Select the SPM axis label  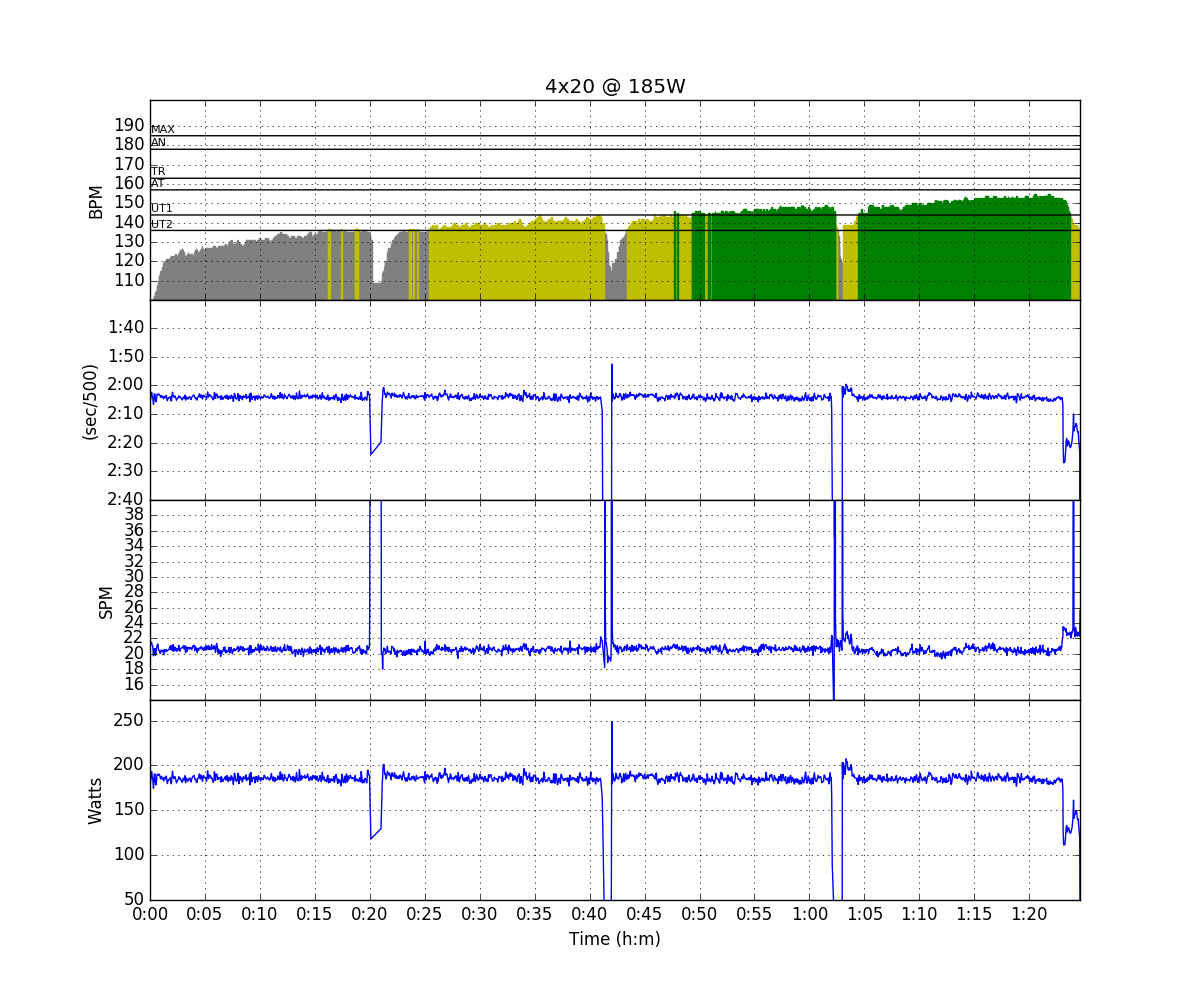pyautogui.click(x=106, y=601)
